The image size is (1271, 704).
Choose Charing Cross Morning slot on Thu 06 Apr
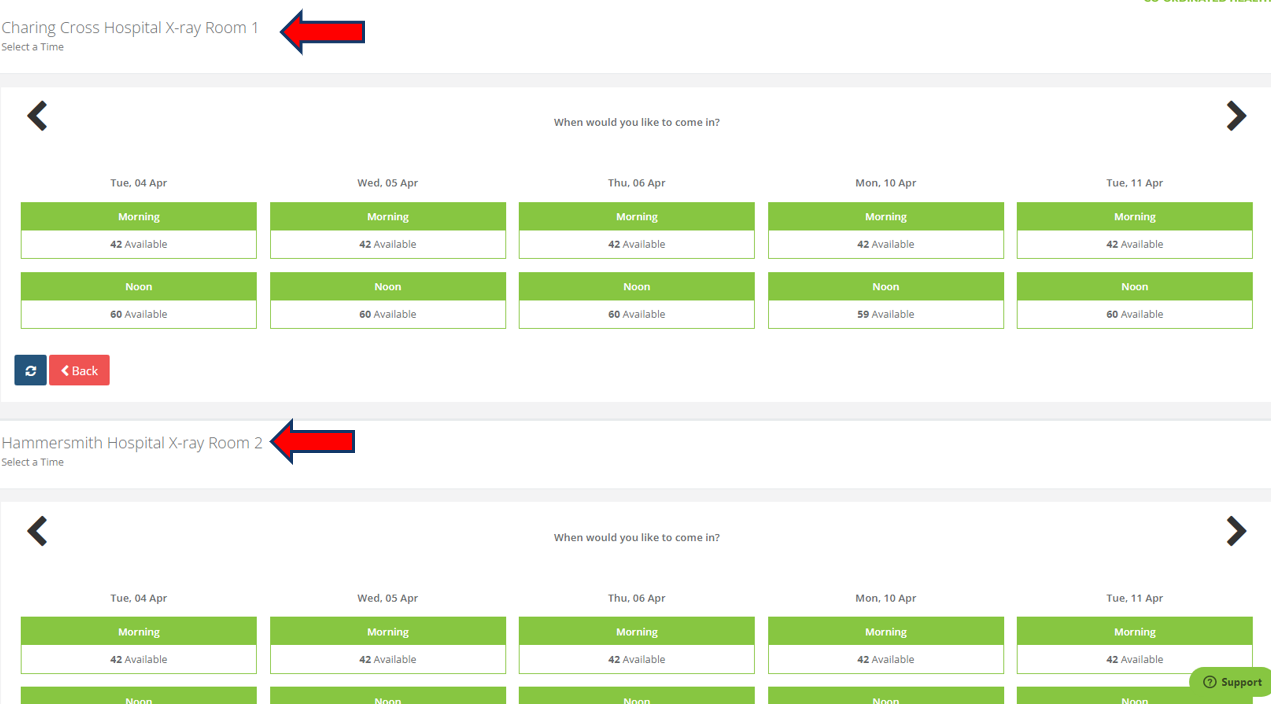637,230
